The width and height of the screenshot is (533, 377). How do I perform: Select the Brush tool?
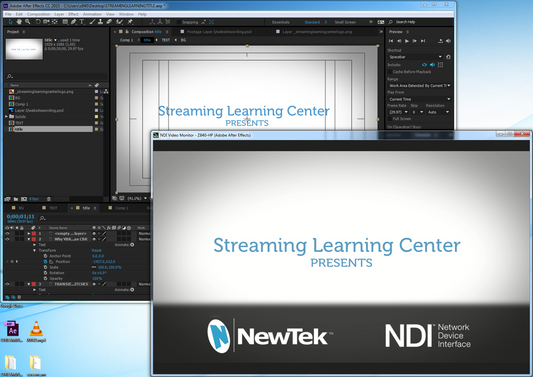[92, 22]
